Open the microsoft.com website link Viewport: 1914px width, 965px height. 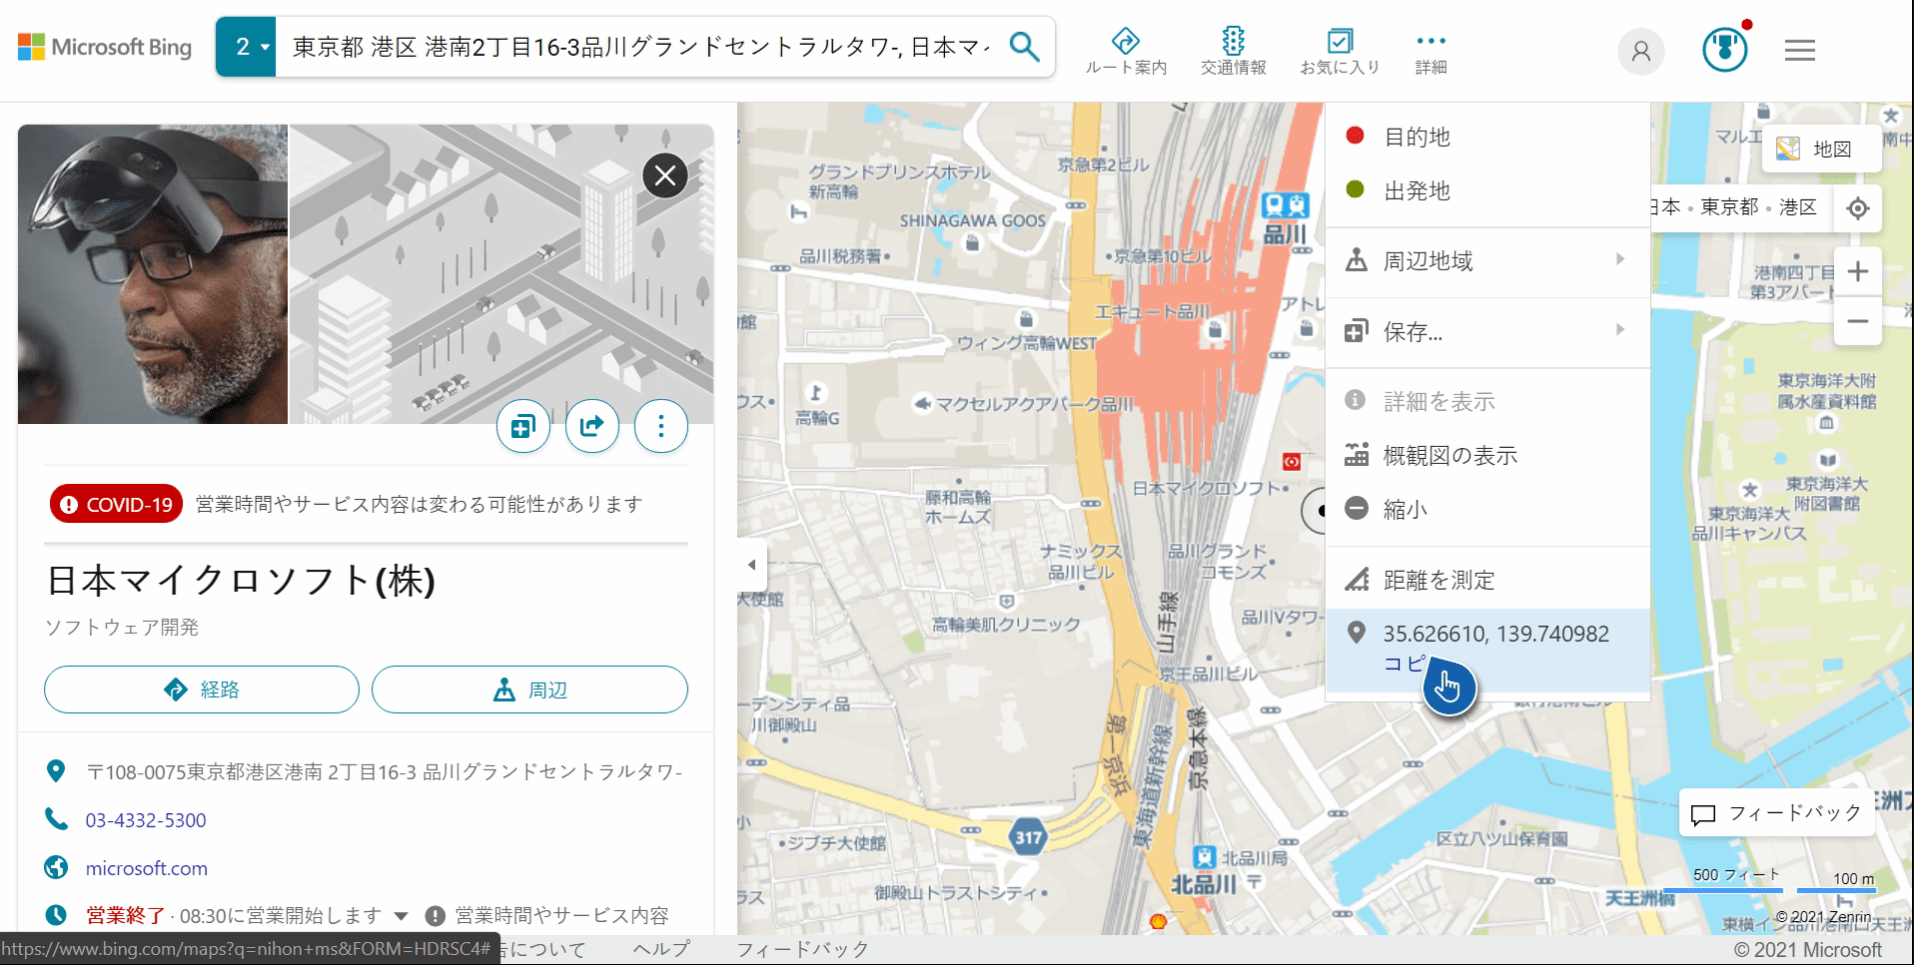coord(147,868)
